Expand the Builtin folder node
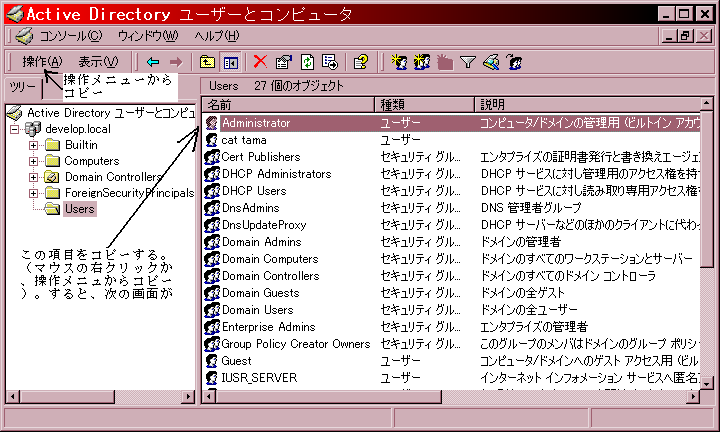Image resolution: width=720 pixels, height=432 pixels. [x=33, y=146]
